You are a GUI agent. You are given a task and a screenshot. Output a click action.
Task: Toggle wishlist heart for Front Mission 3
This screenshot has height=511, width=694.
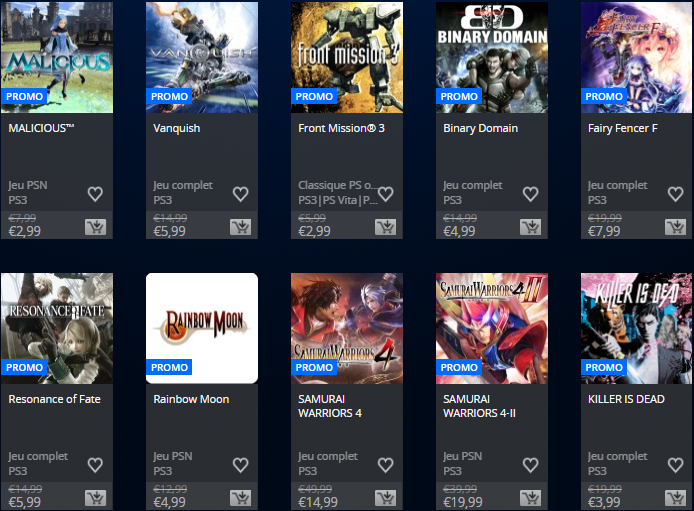[x=386, y=194]
